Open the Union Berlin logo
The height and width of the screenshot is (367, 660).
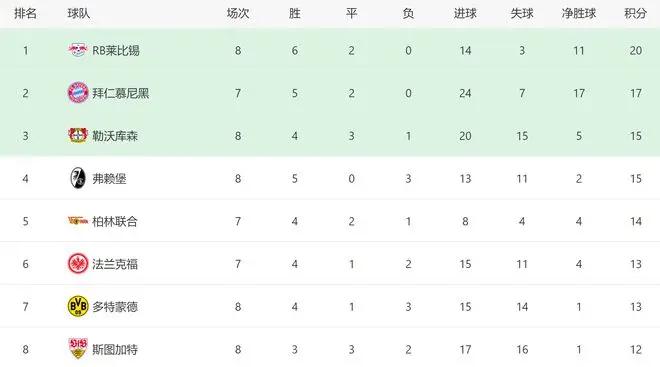78,221
